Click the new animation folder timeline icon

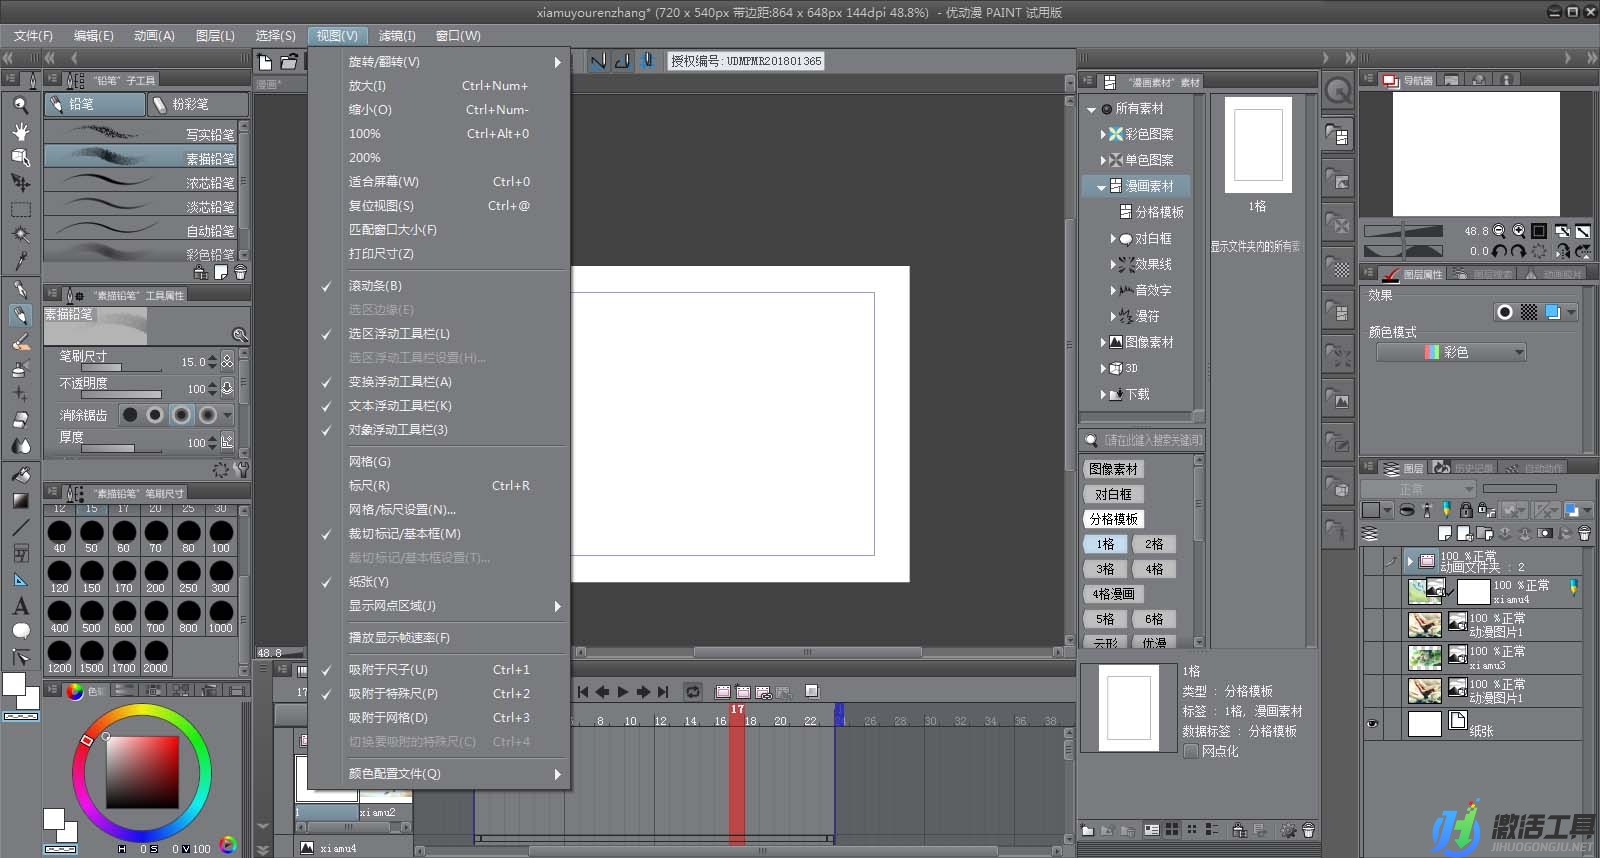point(723,691)
